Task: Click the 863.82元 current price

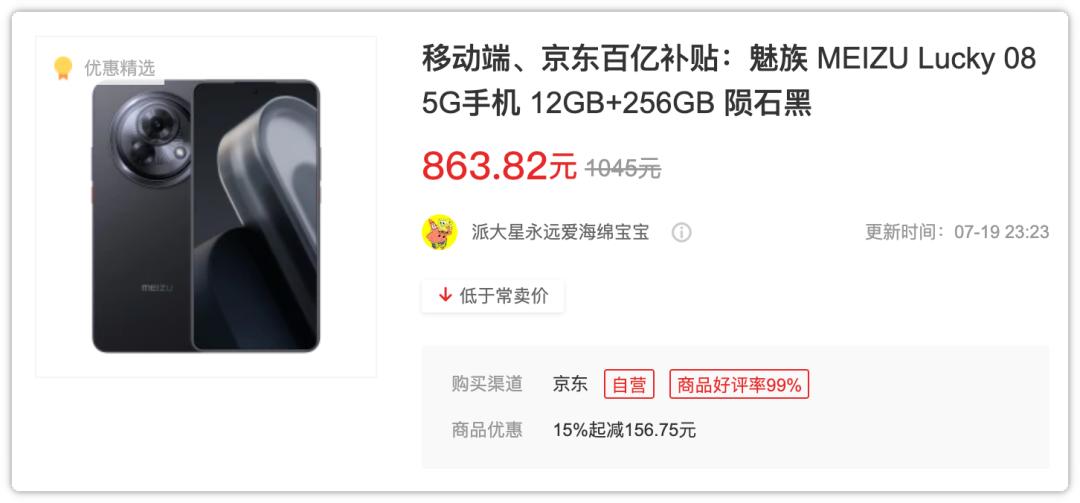Action: pyautogui.click(x=499, y=166)
